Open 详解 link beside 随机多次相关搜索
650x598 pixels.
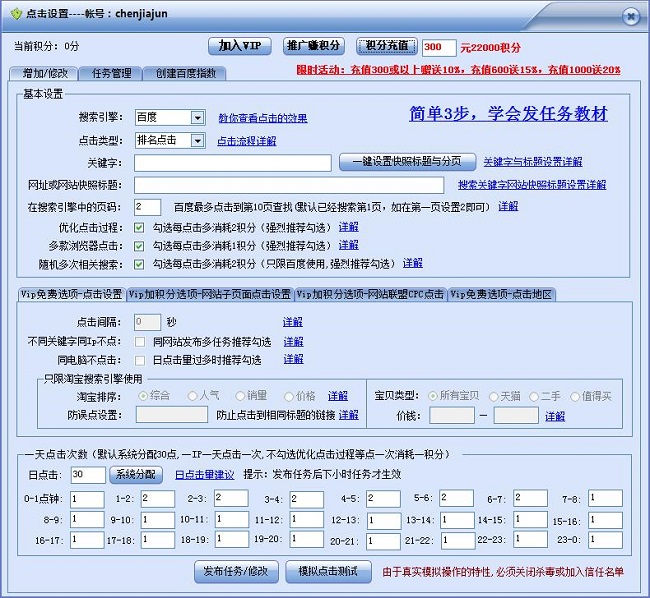coord(412,263)
